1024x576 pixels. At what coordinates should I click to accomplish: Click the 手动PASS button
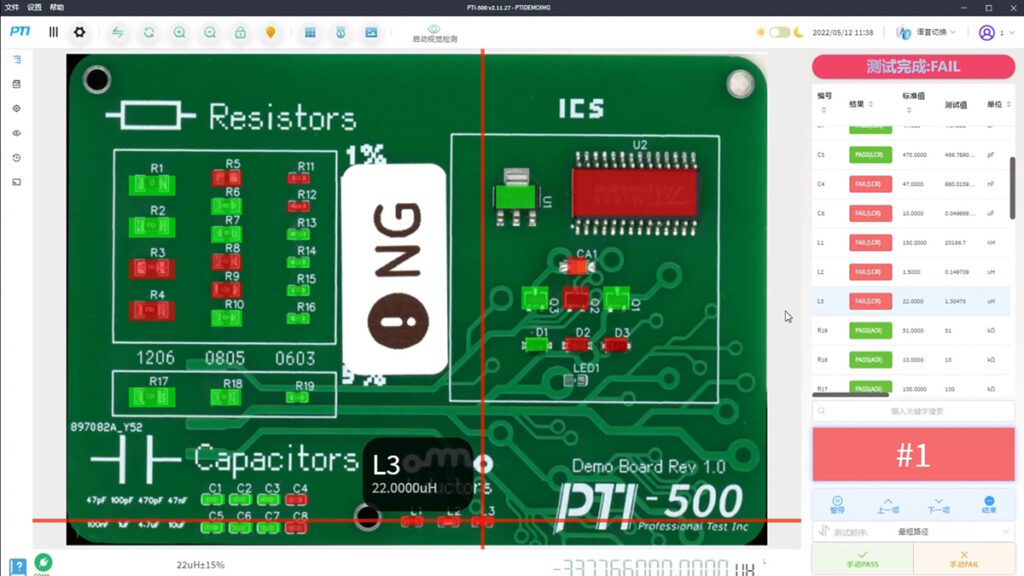click(861, 559)
